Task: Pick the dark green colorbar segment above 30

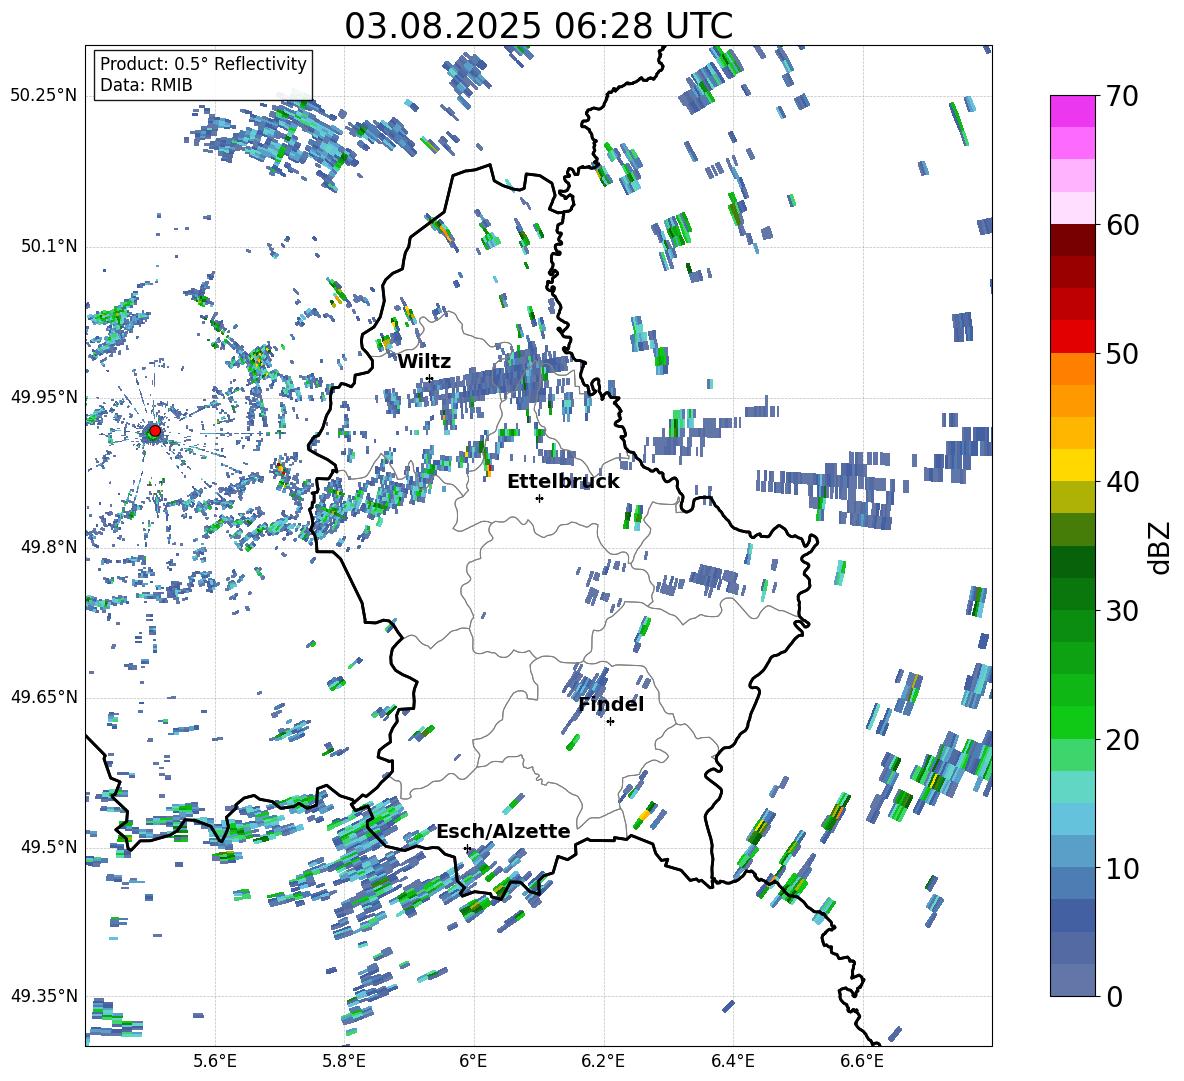Action: [1072, 594]
